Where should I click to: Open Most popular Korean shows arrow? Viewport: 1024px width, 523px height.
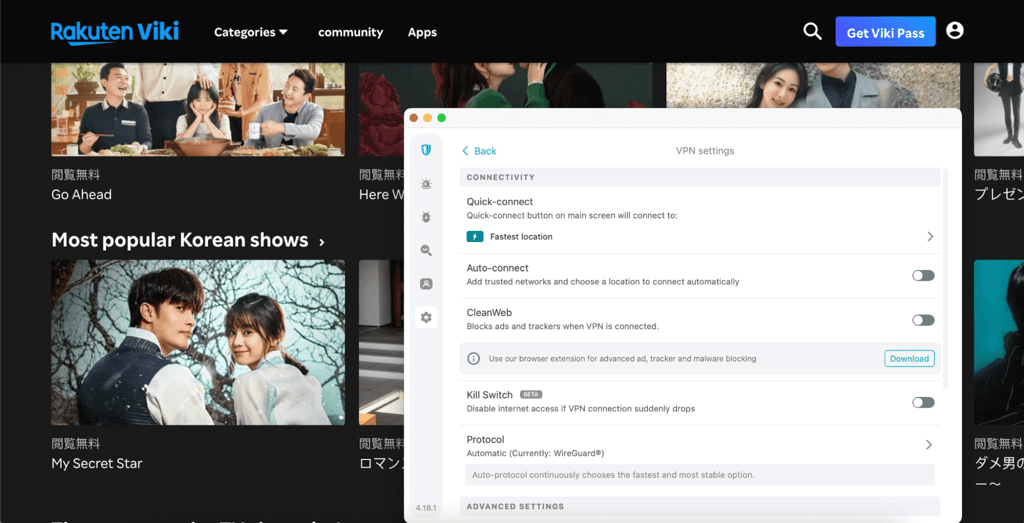[321, 242]
